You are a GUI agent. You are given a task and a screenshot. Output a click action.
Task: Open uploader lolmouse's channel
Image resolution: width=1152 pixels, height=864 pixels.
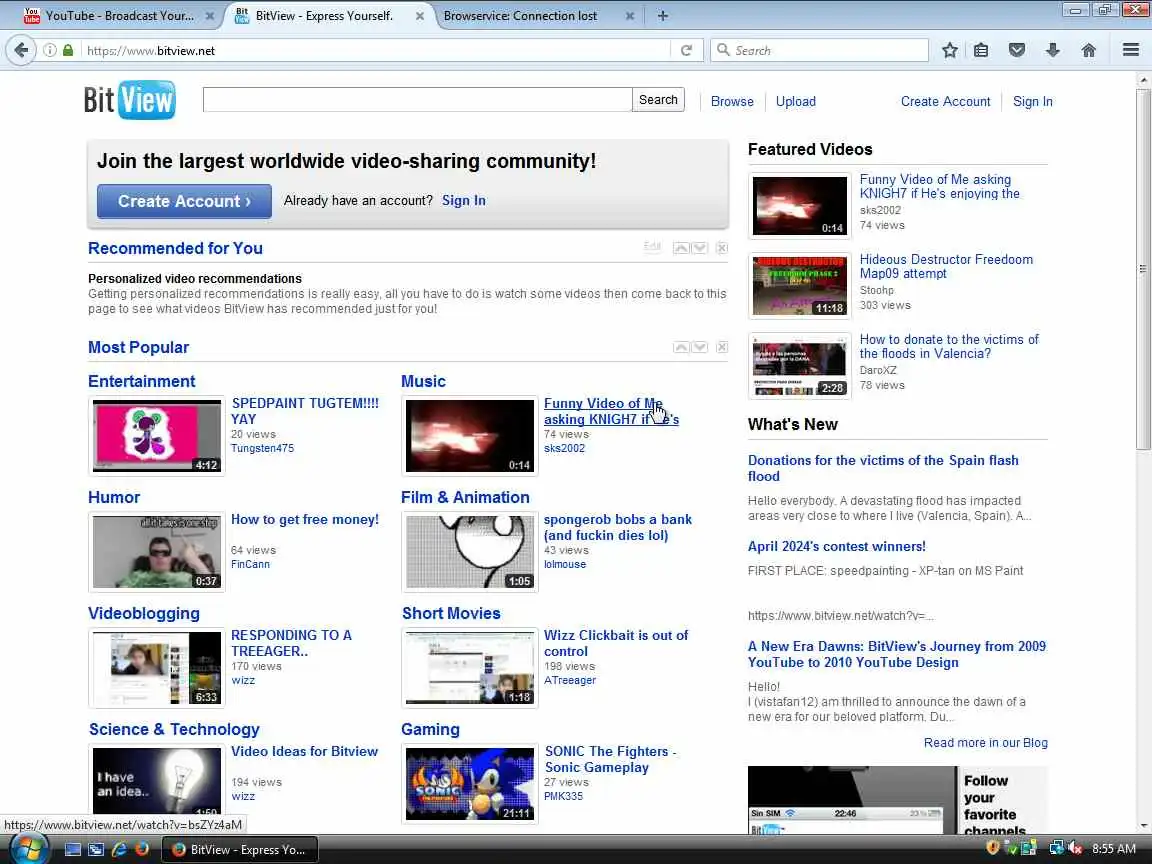point(565,564)
